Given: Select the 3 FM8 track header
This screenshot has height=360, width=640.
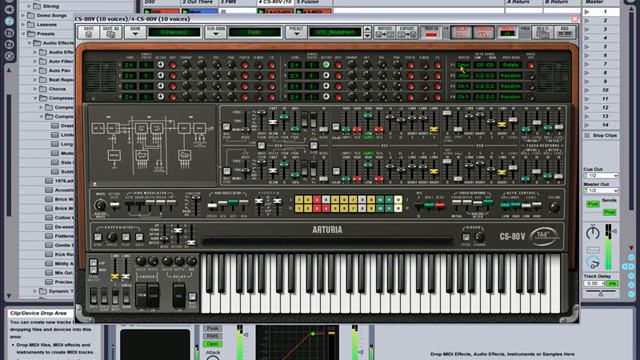Looking at the screenshot, I should 237,2.
